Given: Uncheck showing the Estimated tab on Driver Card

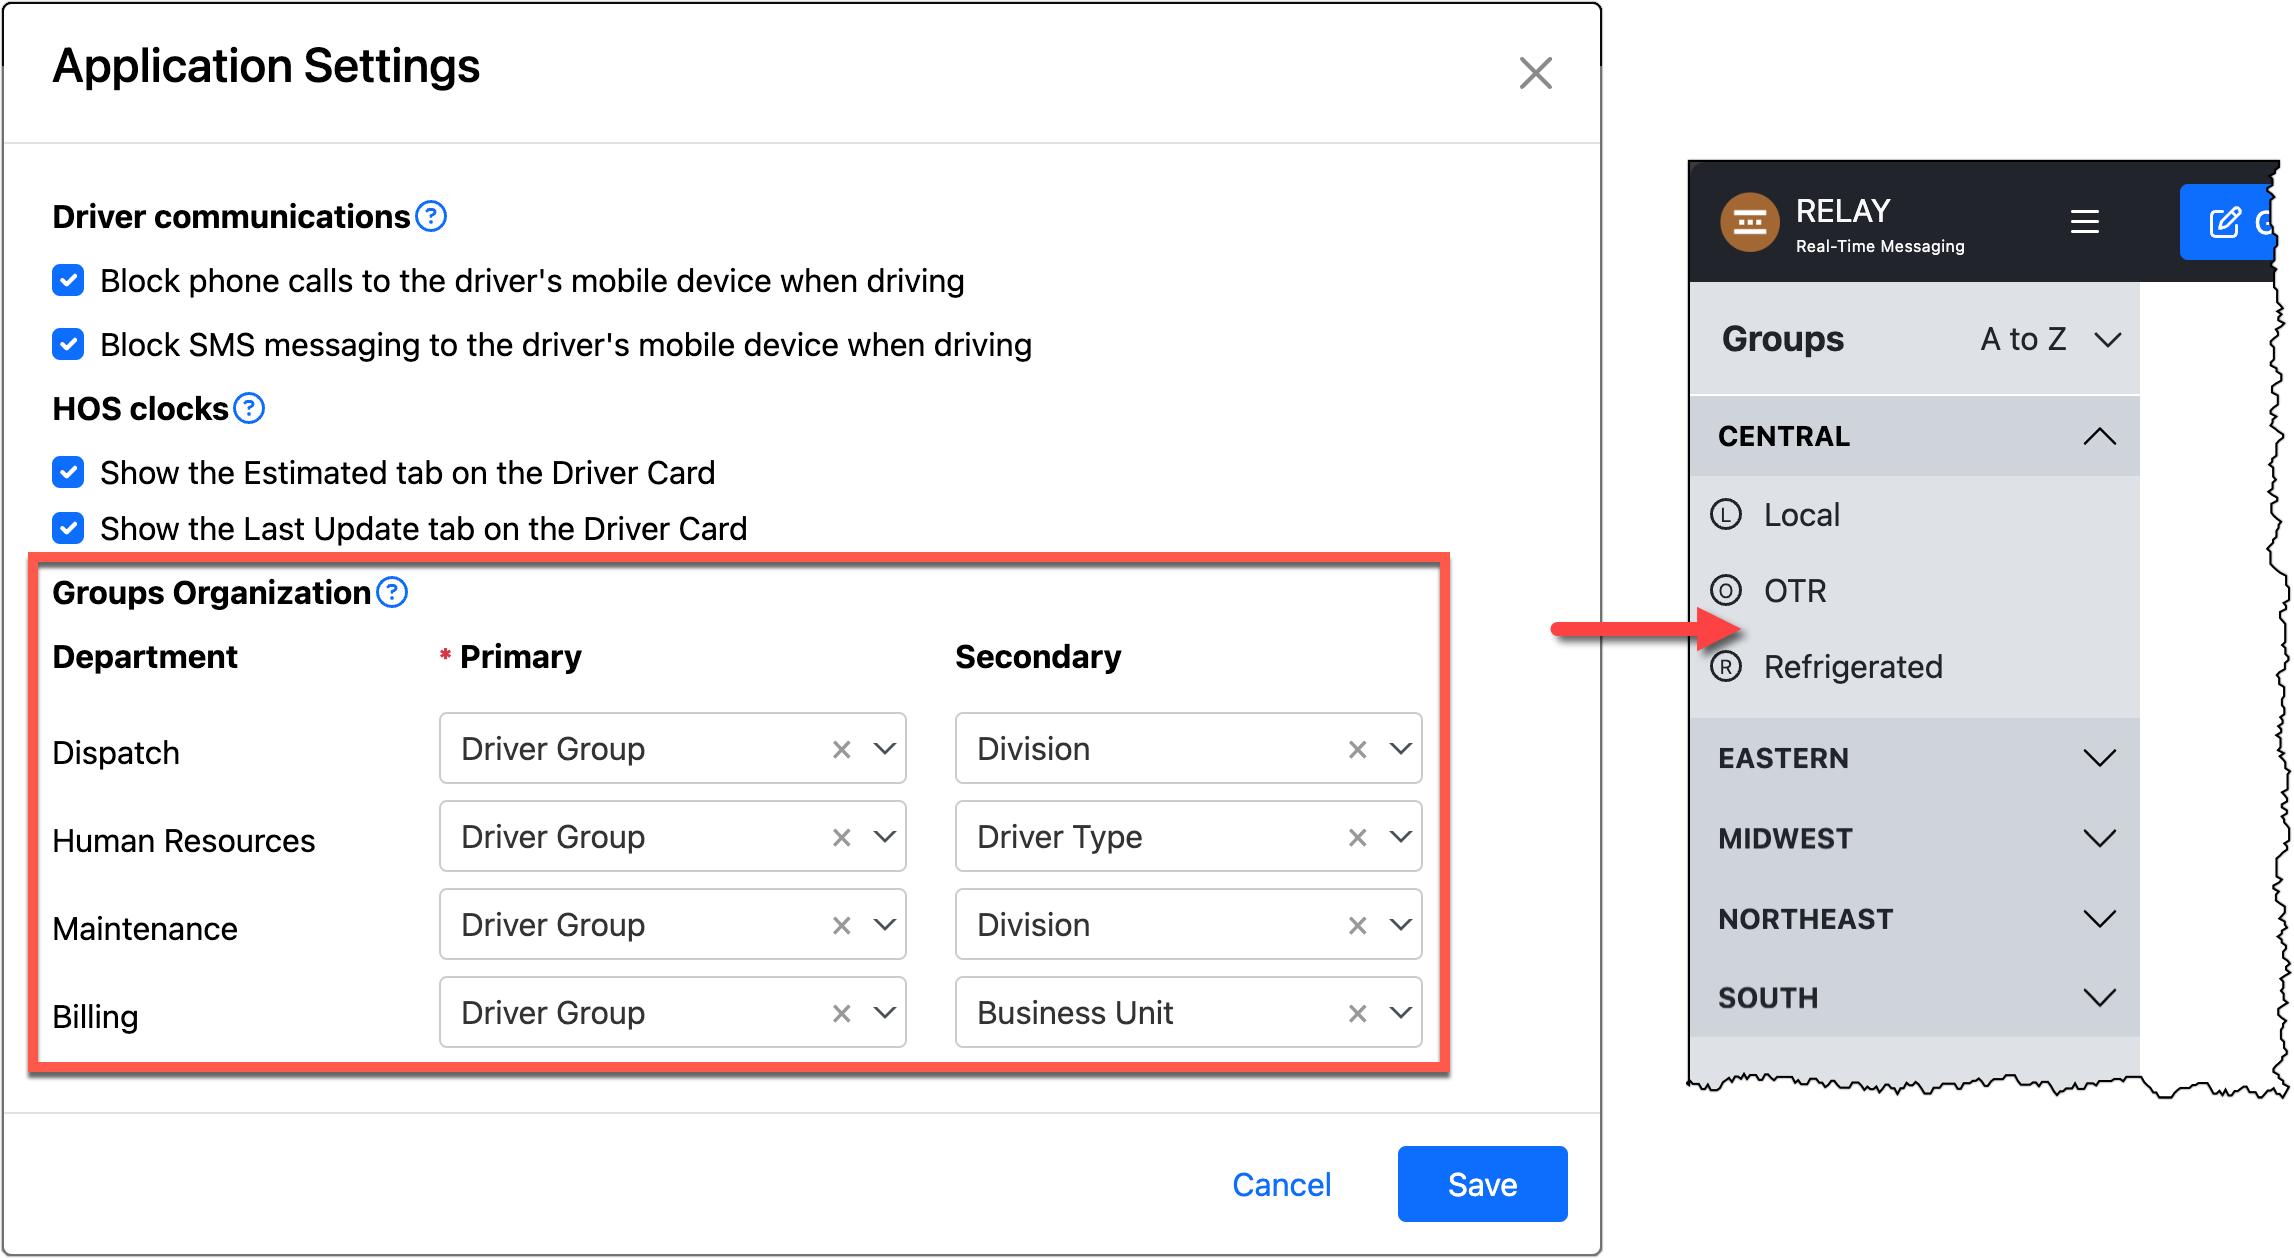Looking at the screenshot, I should (67, 472).
